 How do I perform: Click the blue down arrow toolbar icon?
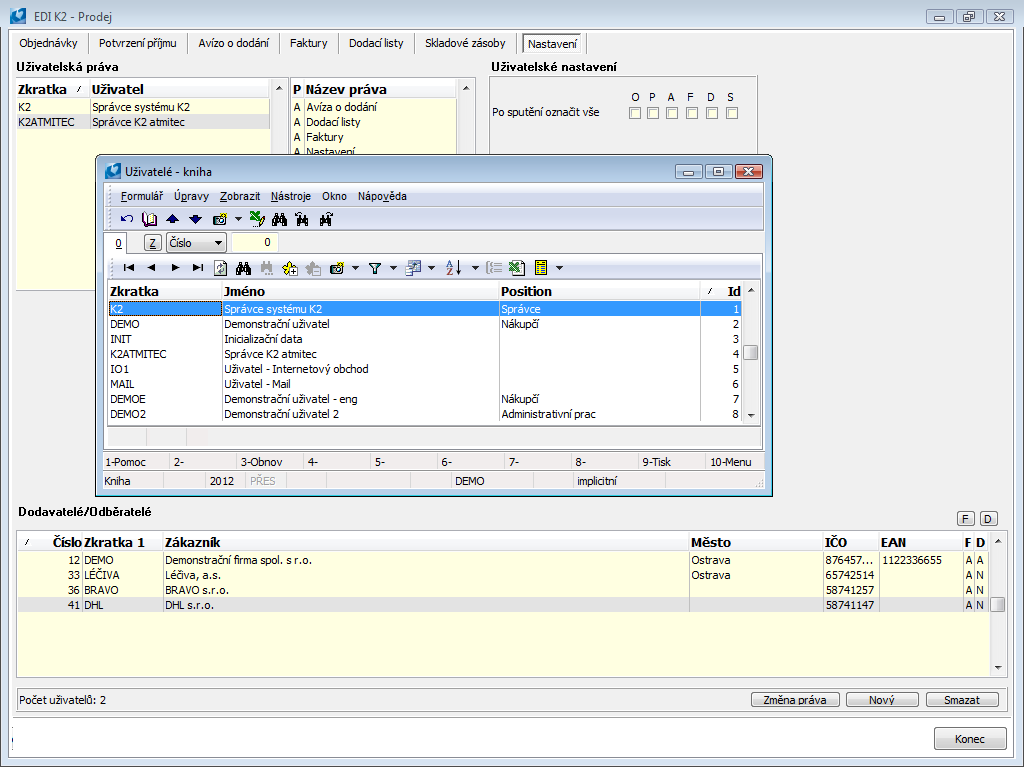click(x=195, y=219)
